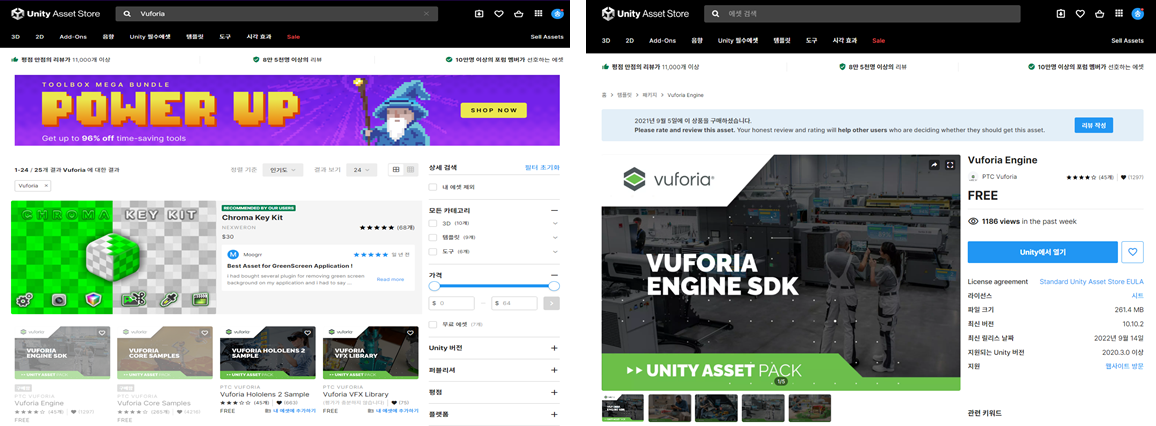Open 2D menu in right window

pyautogui.click(x=630, y=41)
